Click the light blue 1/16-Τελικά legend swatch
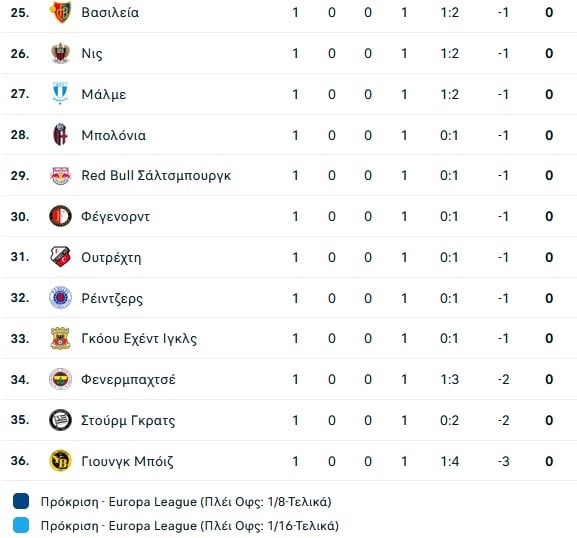 pyautogui.click(x=21, y=525)
